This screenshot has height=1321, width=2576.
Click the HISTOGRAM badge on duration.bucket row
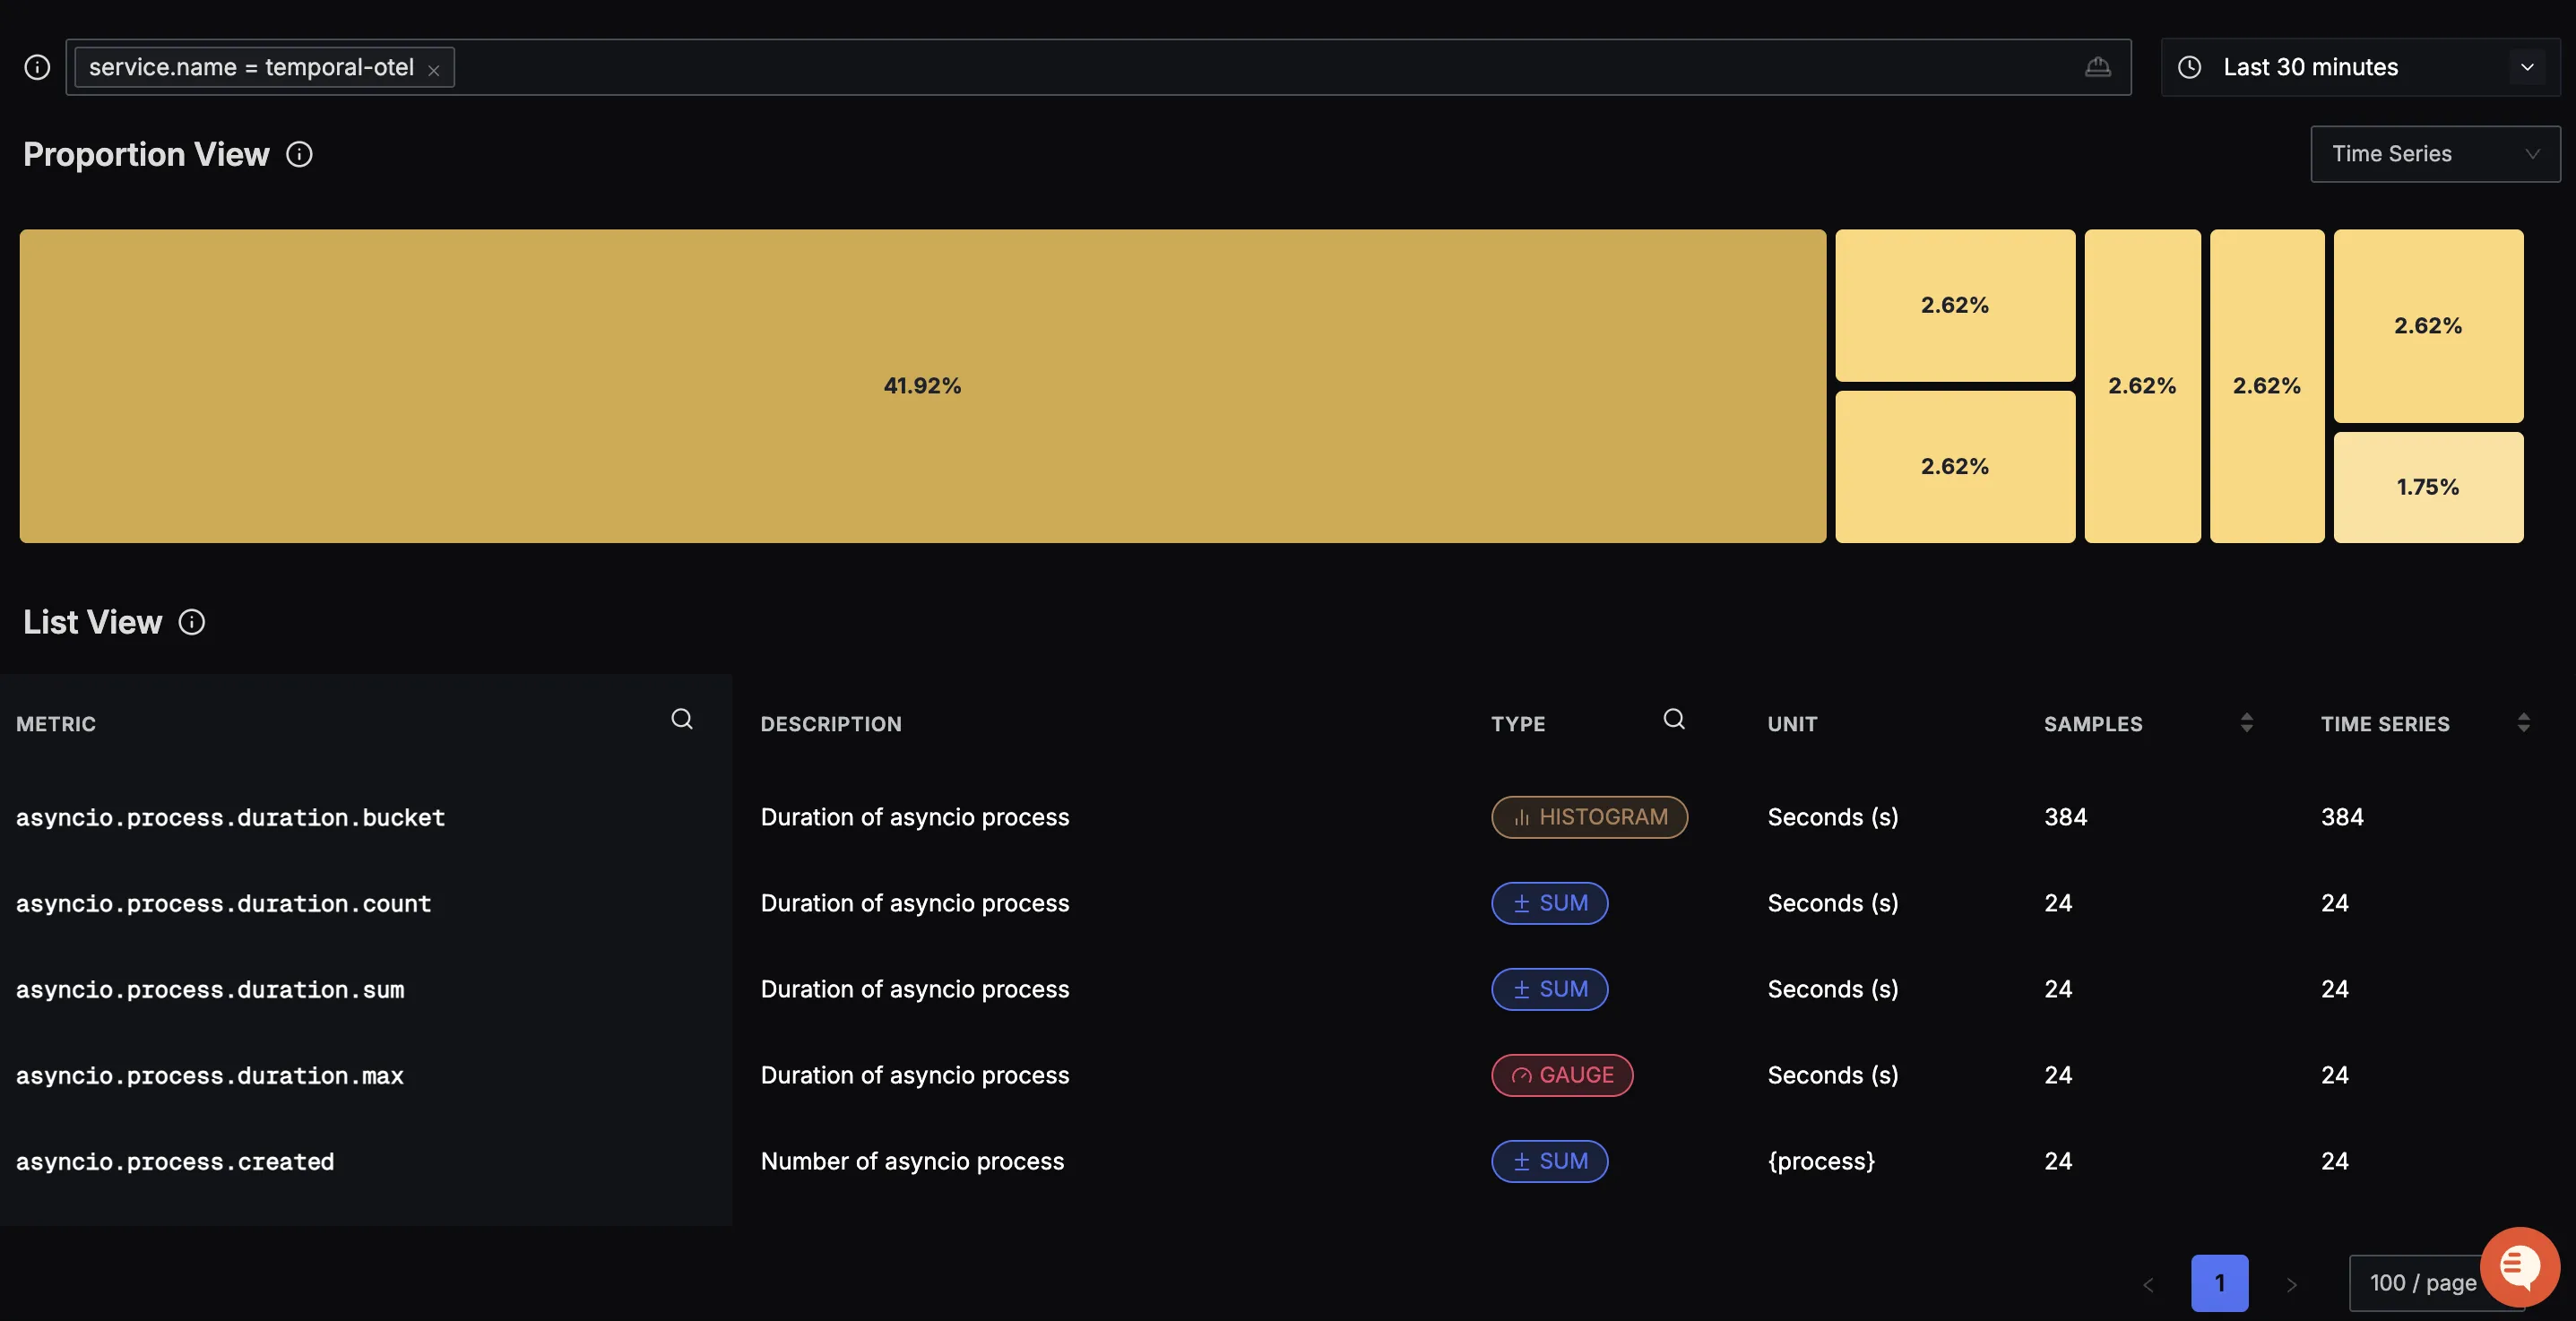(1590, 817)
